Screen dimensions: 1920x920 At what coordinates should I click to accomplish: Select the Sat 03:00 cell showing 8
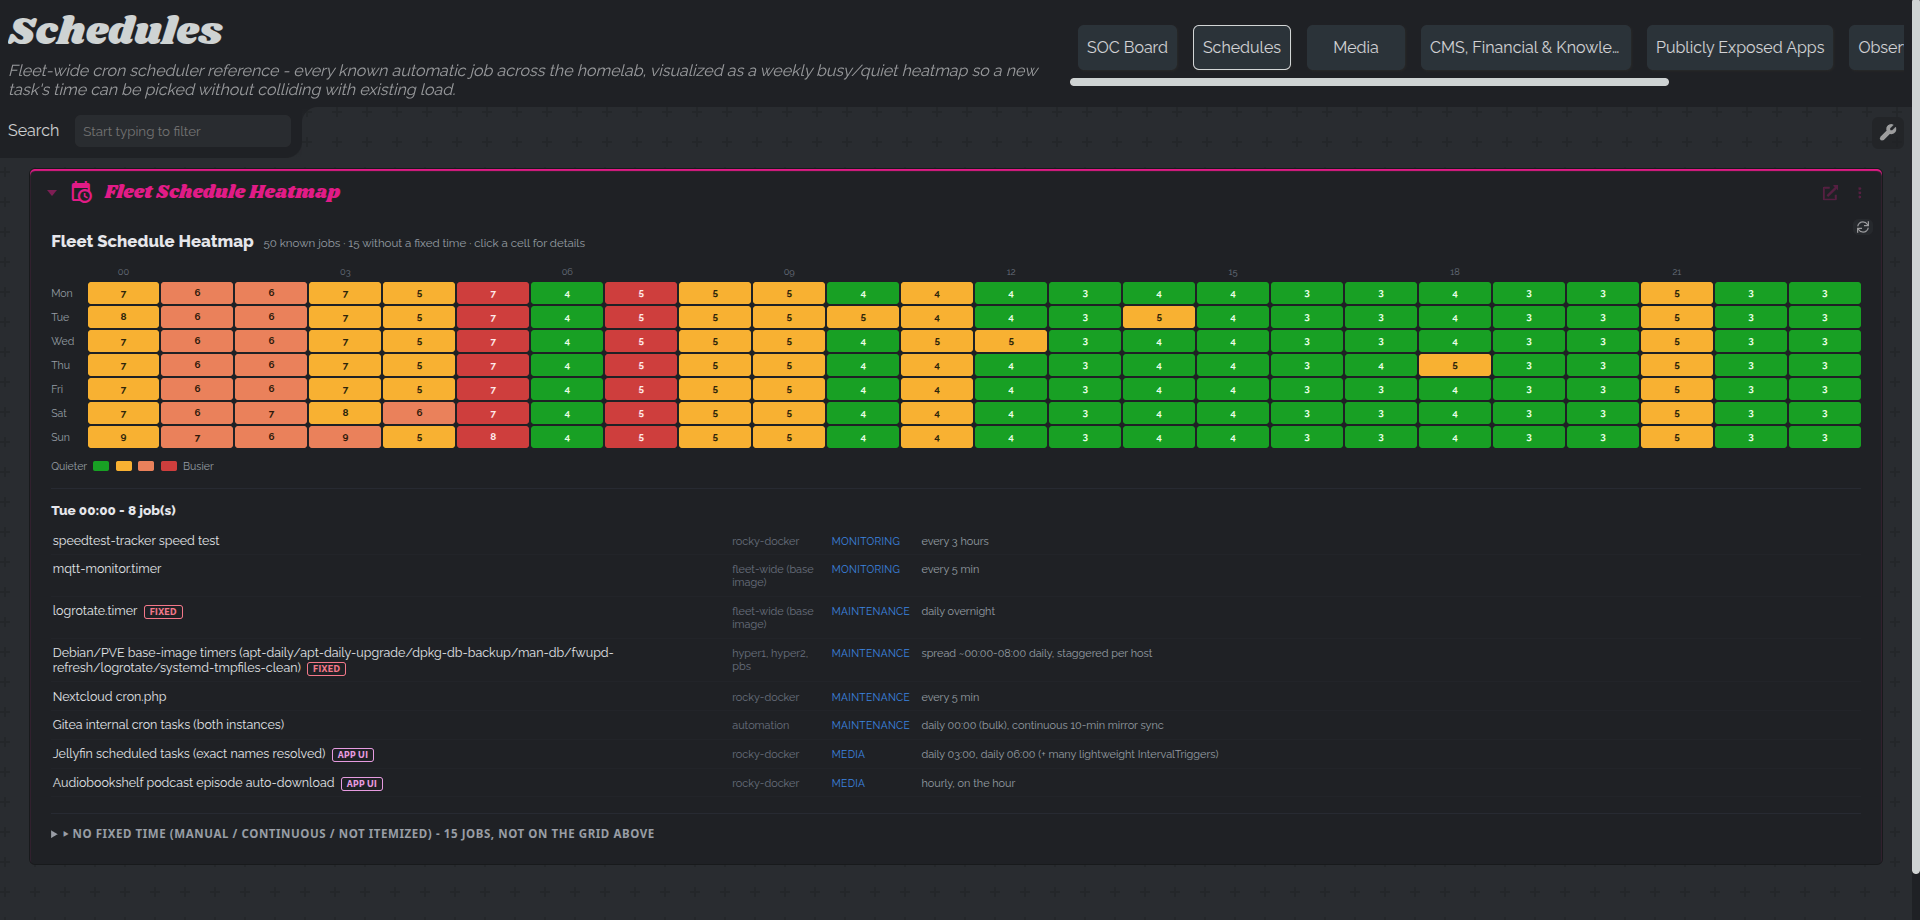click(345, 413)
